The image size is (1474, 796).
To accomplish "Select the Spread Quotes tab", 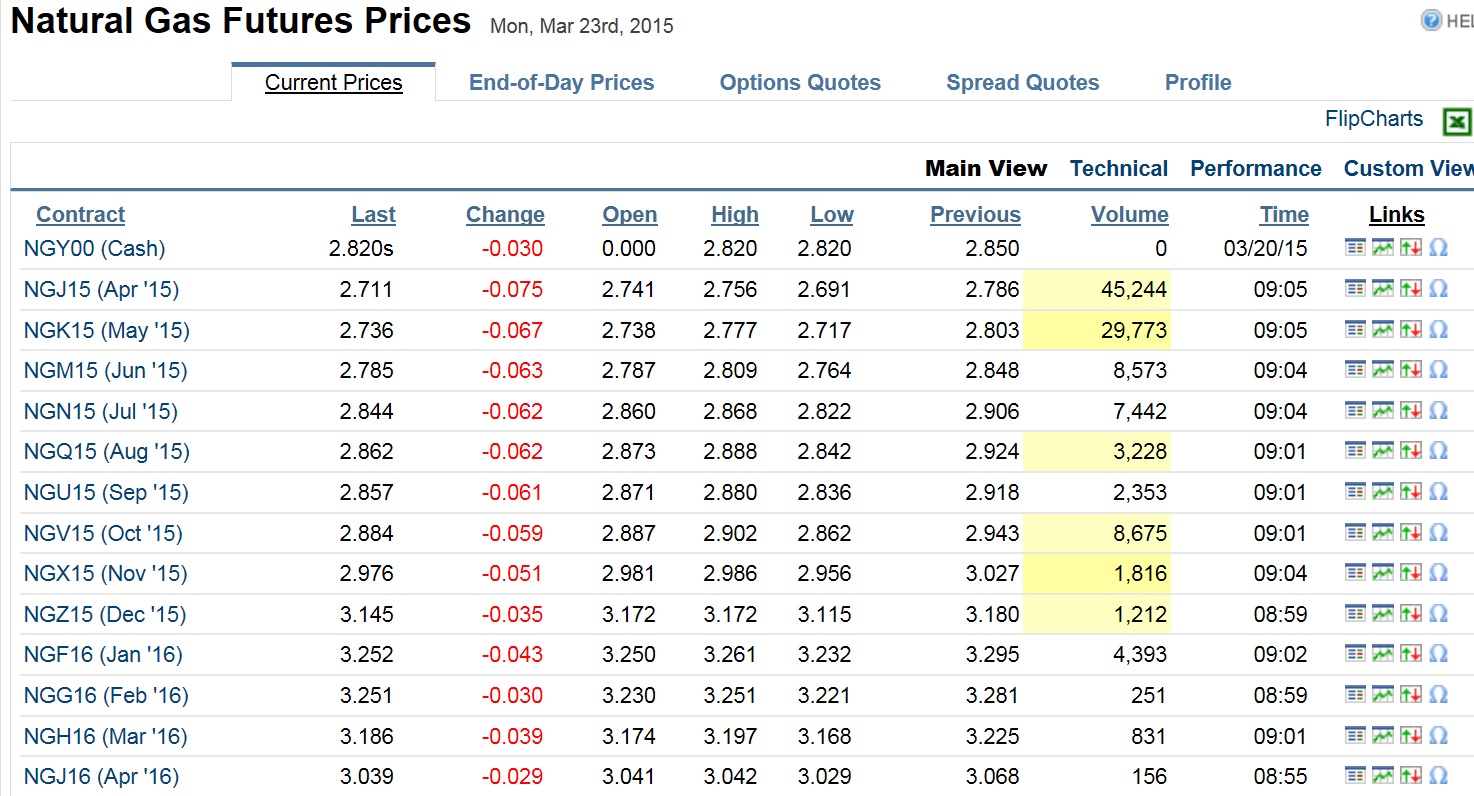I will pyautogui.click(x=1023, y=83).
